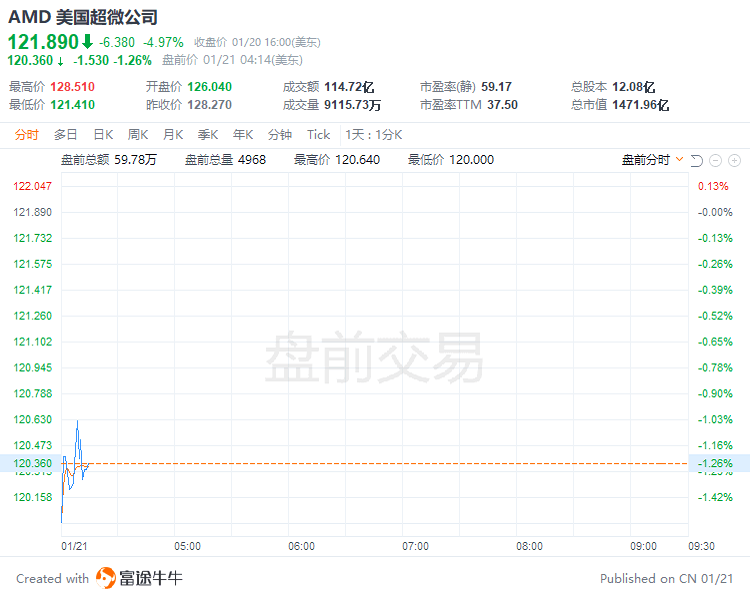Click the Created with text
This screenshot has width=750, height=599.
pos(53,578)
